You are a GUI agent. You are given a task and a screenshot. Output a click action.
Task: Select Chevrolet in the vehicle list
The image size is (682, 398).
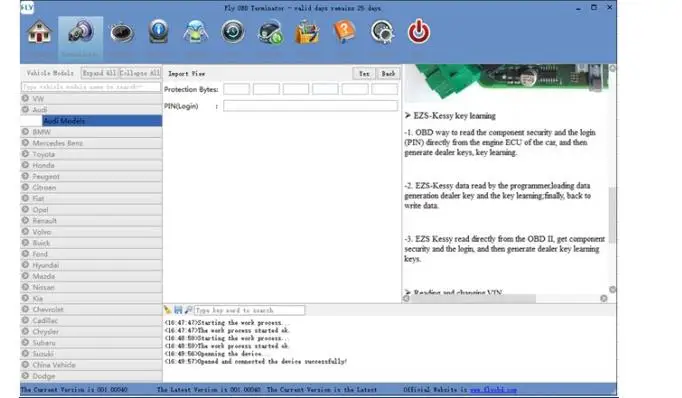[x=91, y=309]
